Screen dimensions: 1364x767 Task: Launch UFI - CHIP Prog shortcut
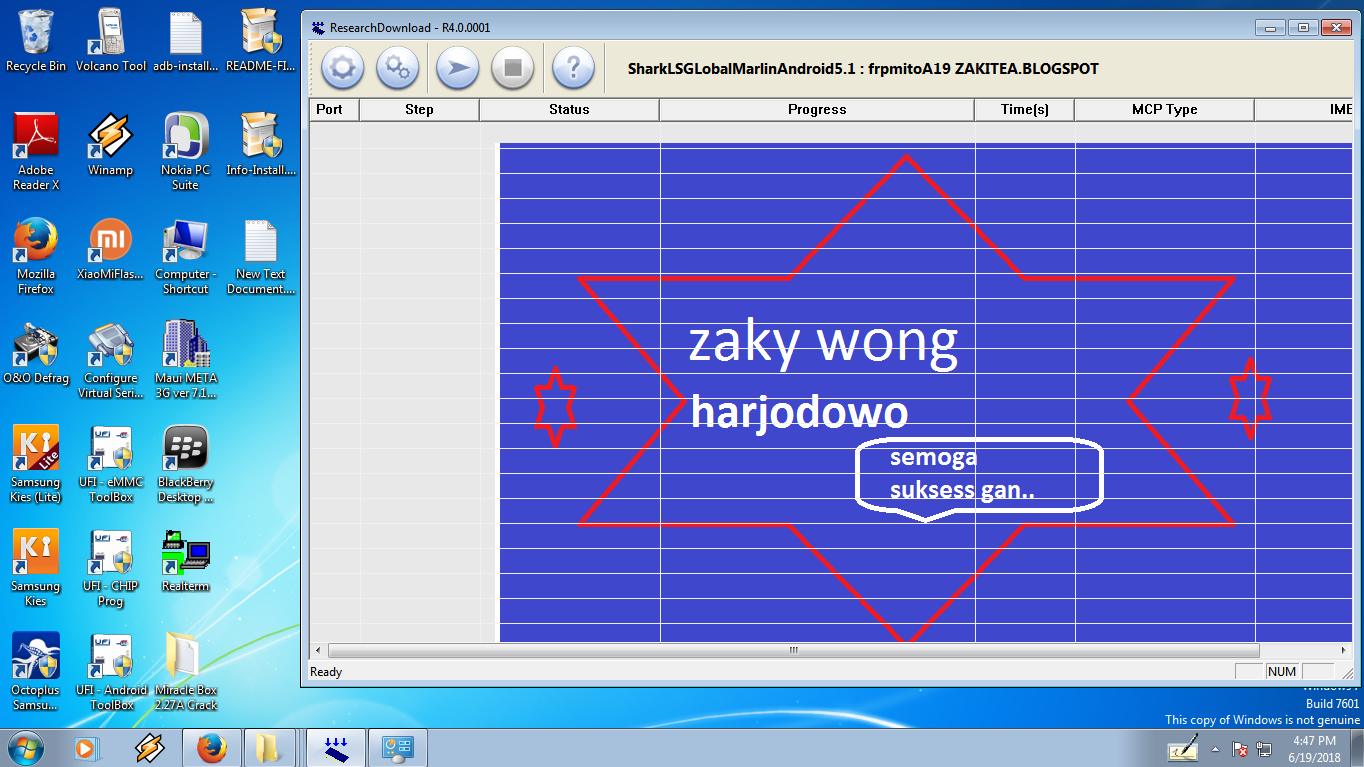coord(110,567)
